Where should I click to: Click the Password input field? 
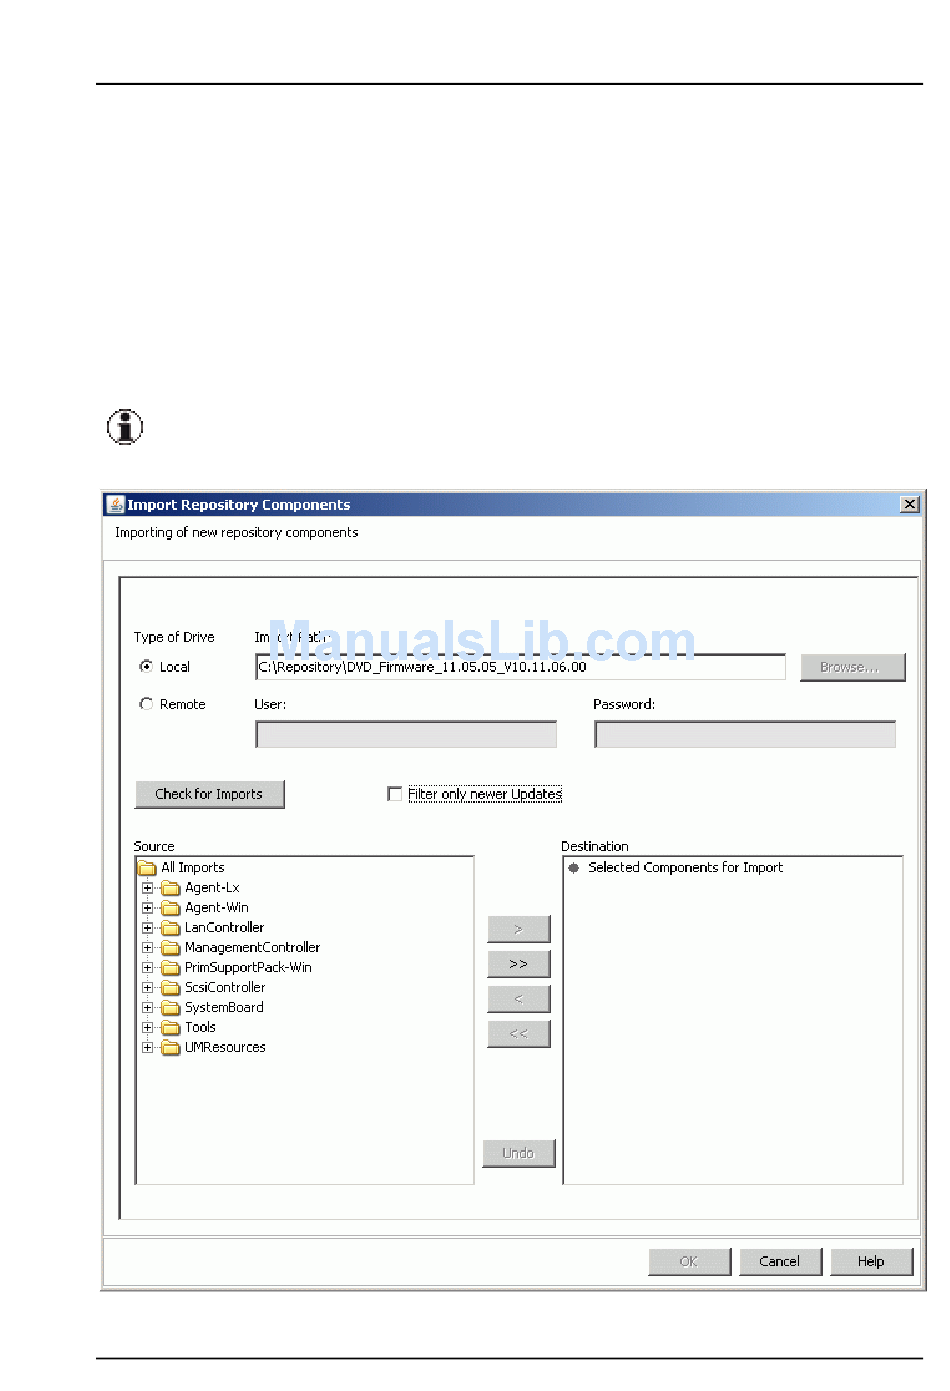tap(745, 734)
